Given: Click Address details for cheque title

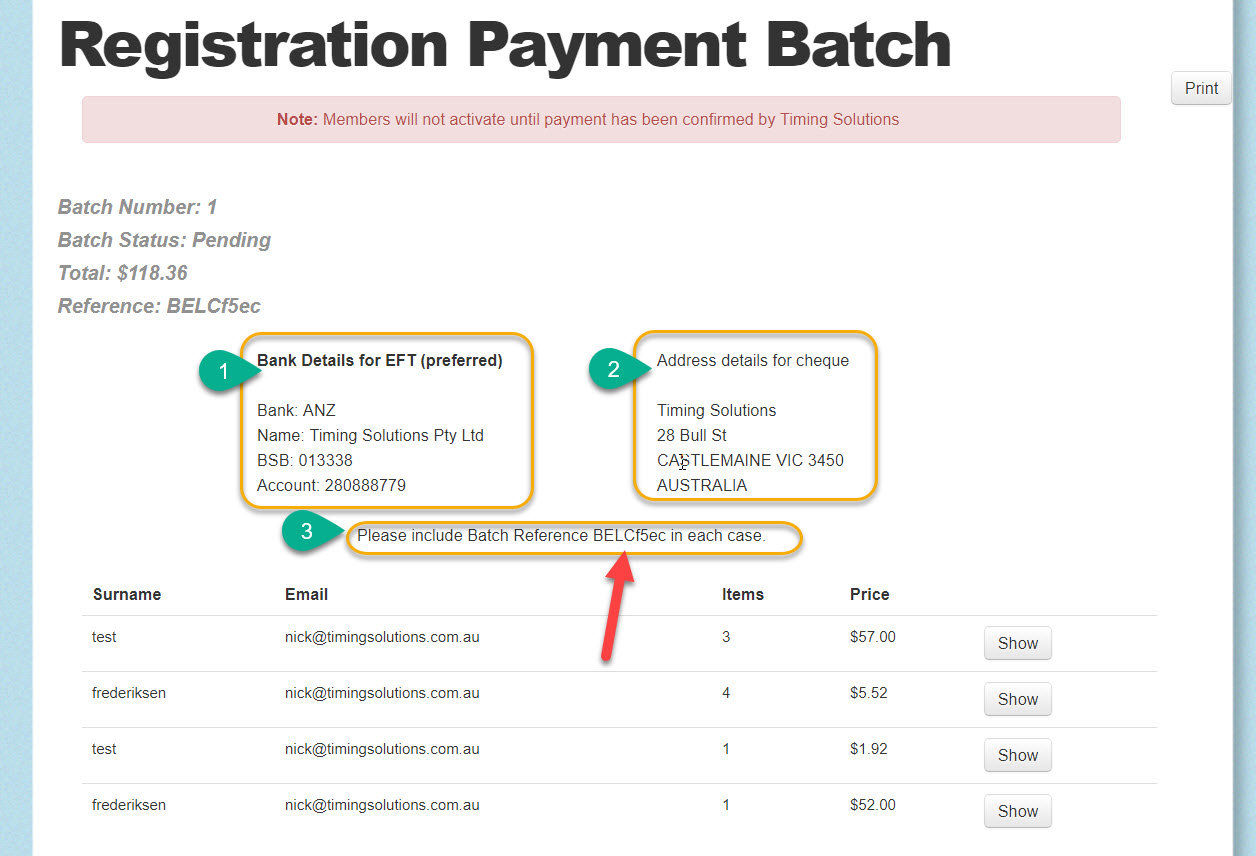Looking at the screenshot, I should 753,360.
